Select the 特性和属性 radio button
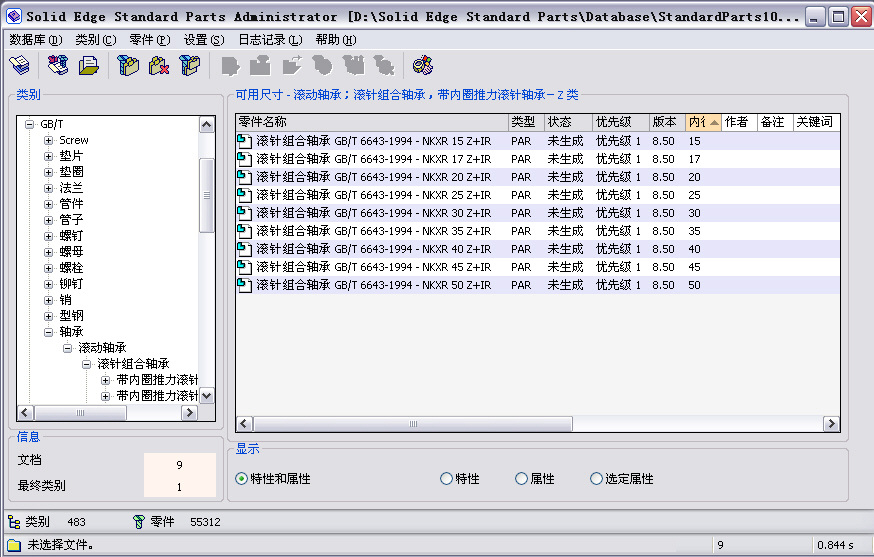874x557 pixels. coord(241,478)
